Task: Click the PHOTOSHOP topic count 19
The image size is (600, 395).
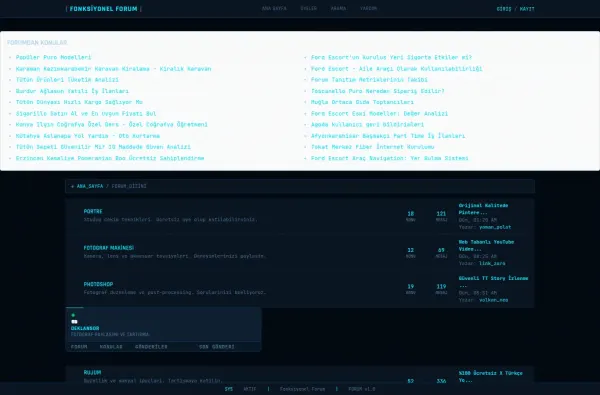Action: pos(411,286)
